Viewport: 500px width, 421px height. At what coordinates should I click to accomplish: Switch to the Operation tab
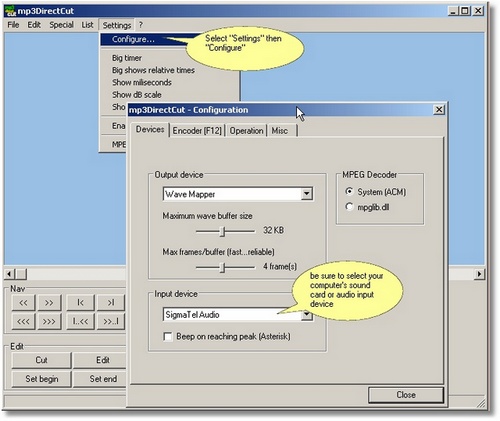[246, 131]
